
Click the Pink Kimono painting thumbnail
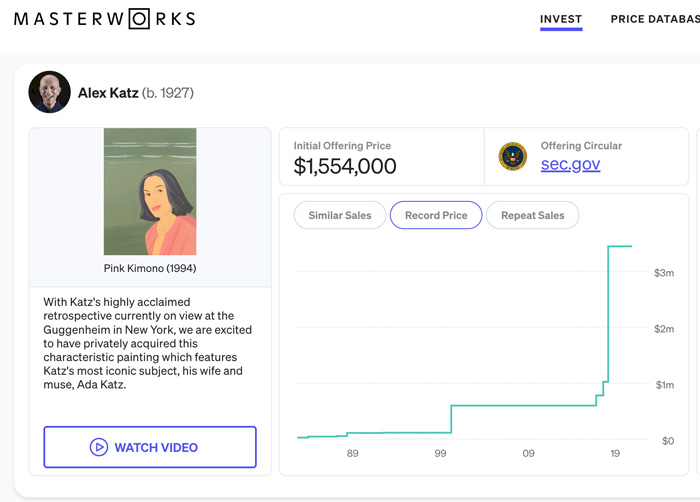pyautogui.click(x=150, y=192)
